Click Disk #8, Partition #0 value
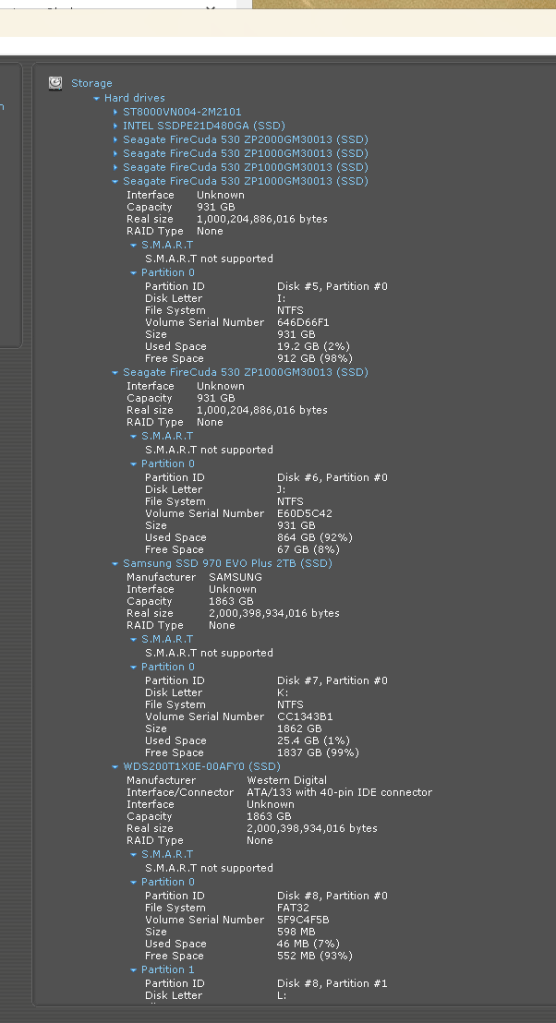The image size is (556, 1023). click(x=332, y=896)
